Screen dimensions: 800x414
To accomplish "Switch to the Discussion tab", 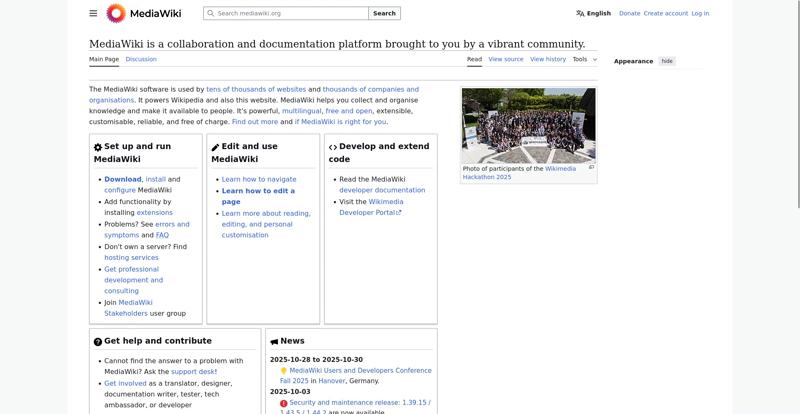I will click(141, 59).
